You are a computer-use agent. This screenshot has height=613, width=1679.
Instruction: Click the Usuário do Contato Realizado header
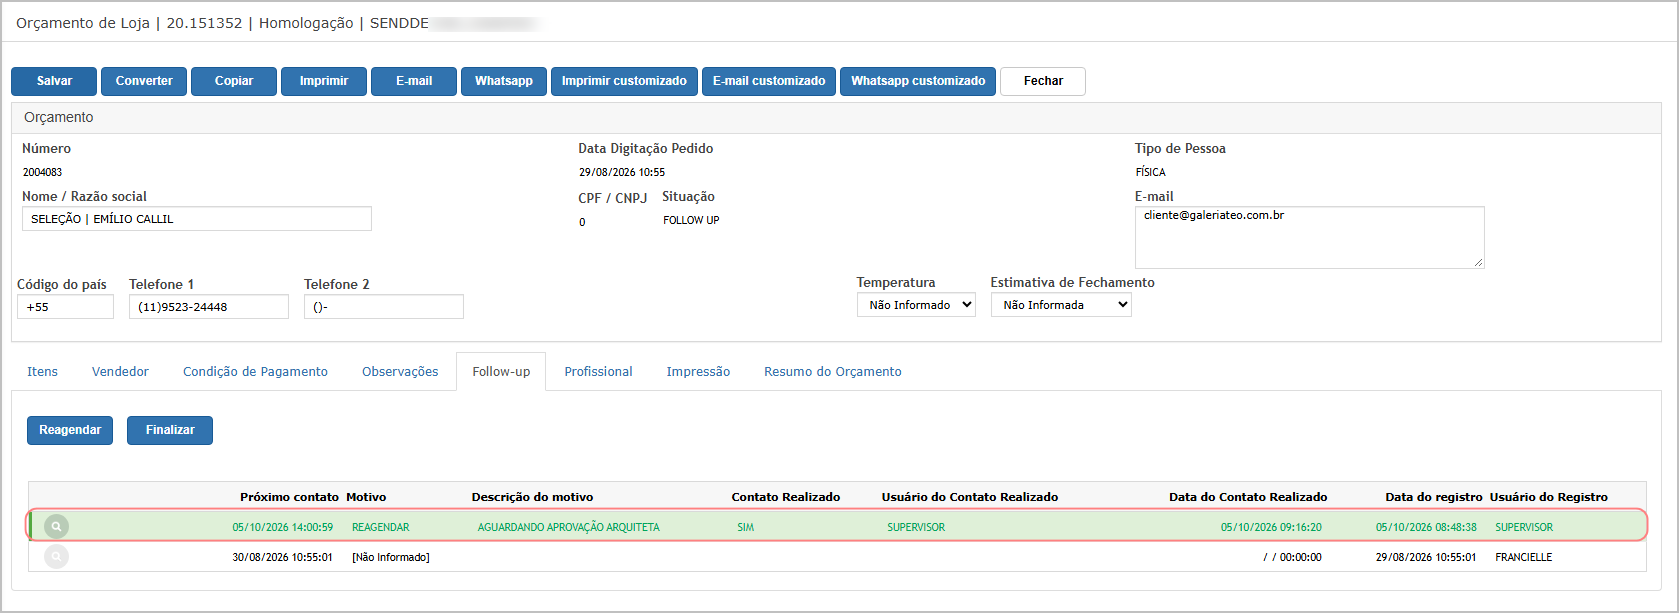tap(970, 497)
